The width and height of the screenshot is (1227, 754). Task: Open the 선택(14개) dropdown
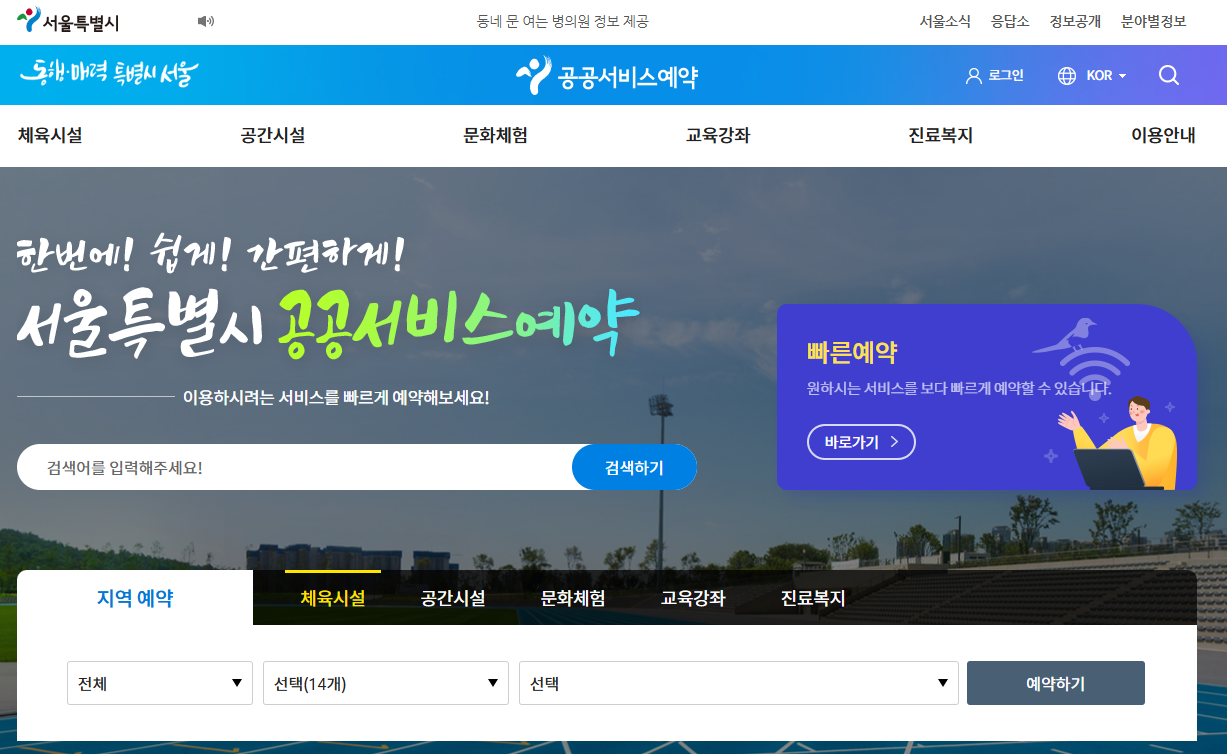coord(386,683)
